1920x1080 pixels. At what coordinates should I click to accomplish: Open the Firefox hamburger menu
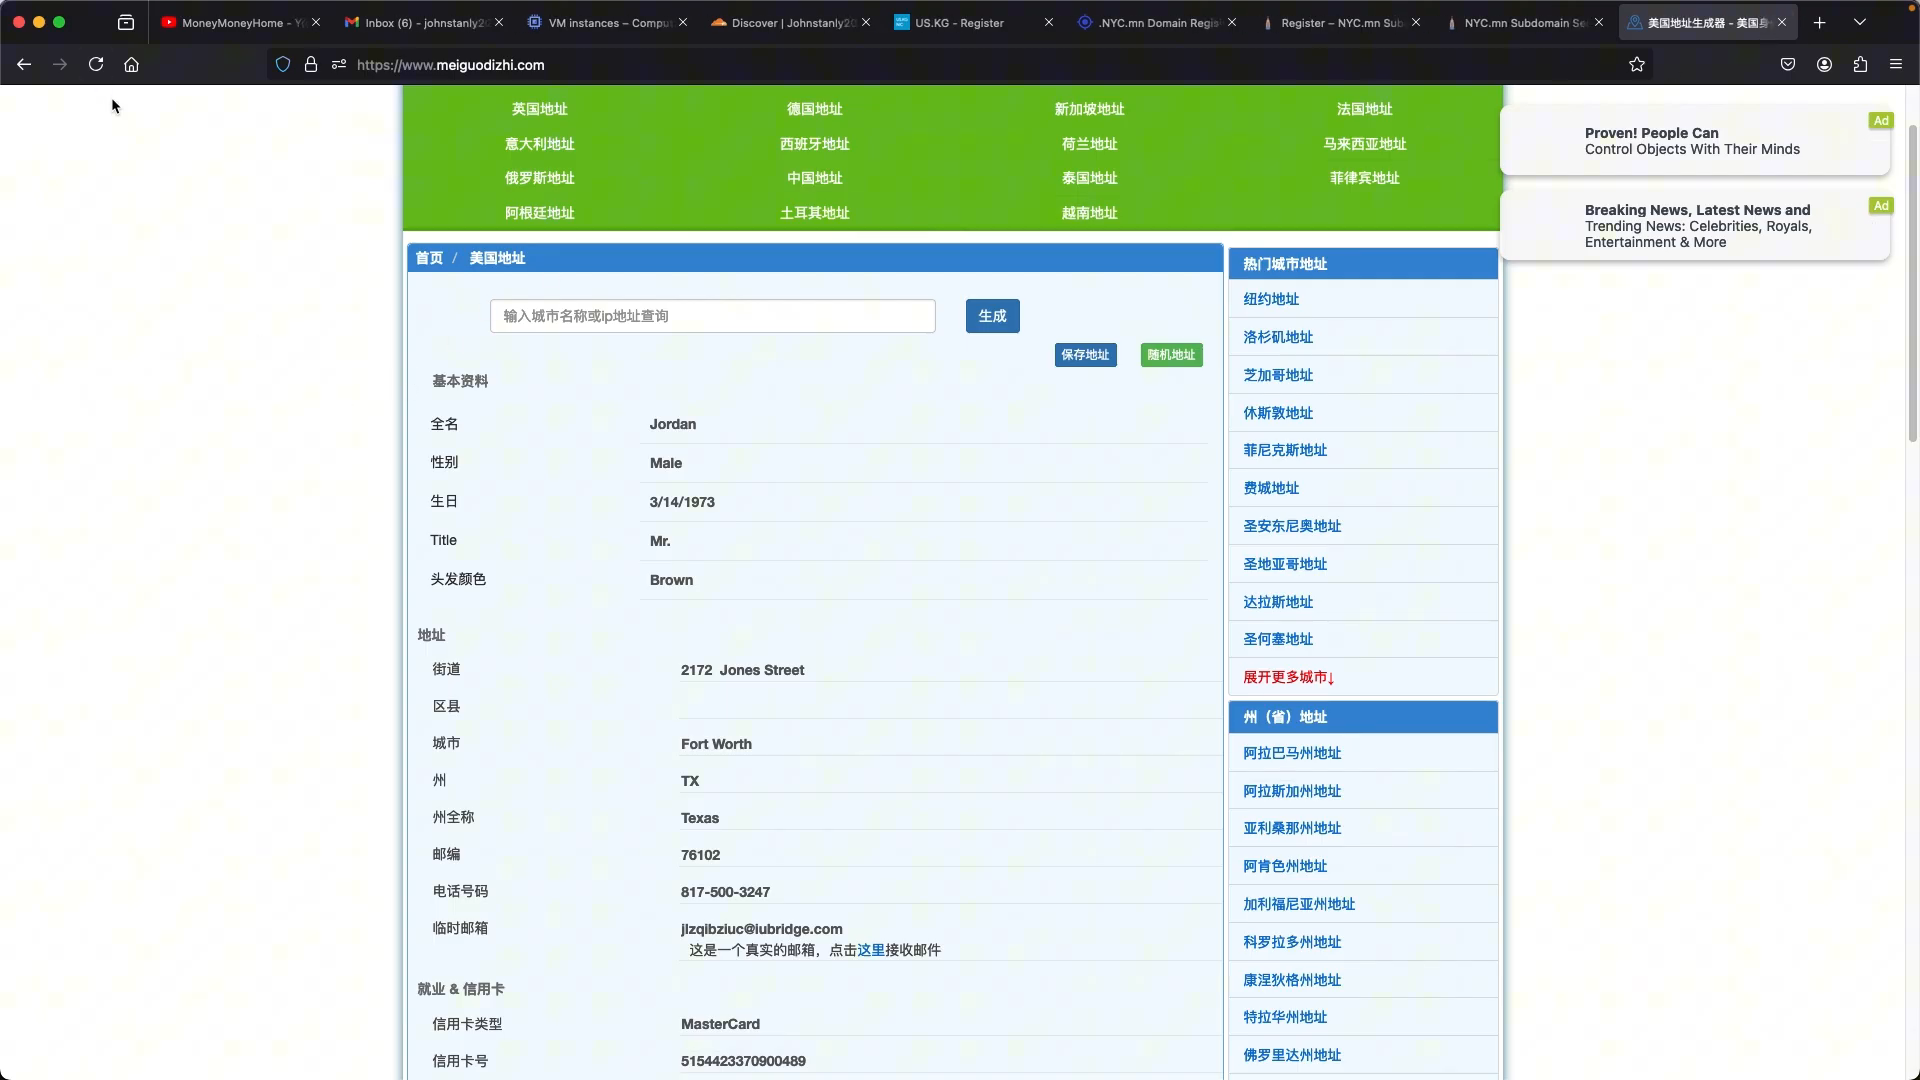click(x=1896, y=65)
